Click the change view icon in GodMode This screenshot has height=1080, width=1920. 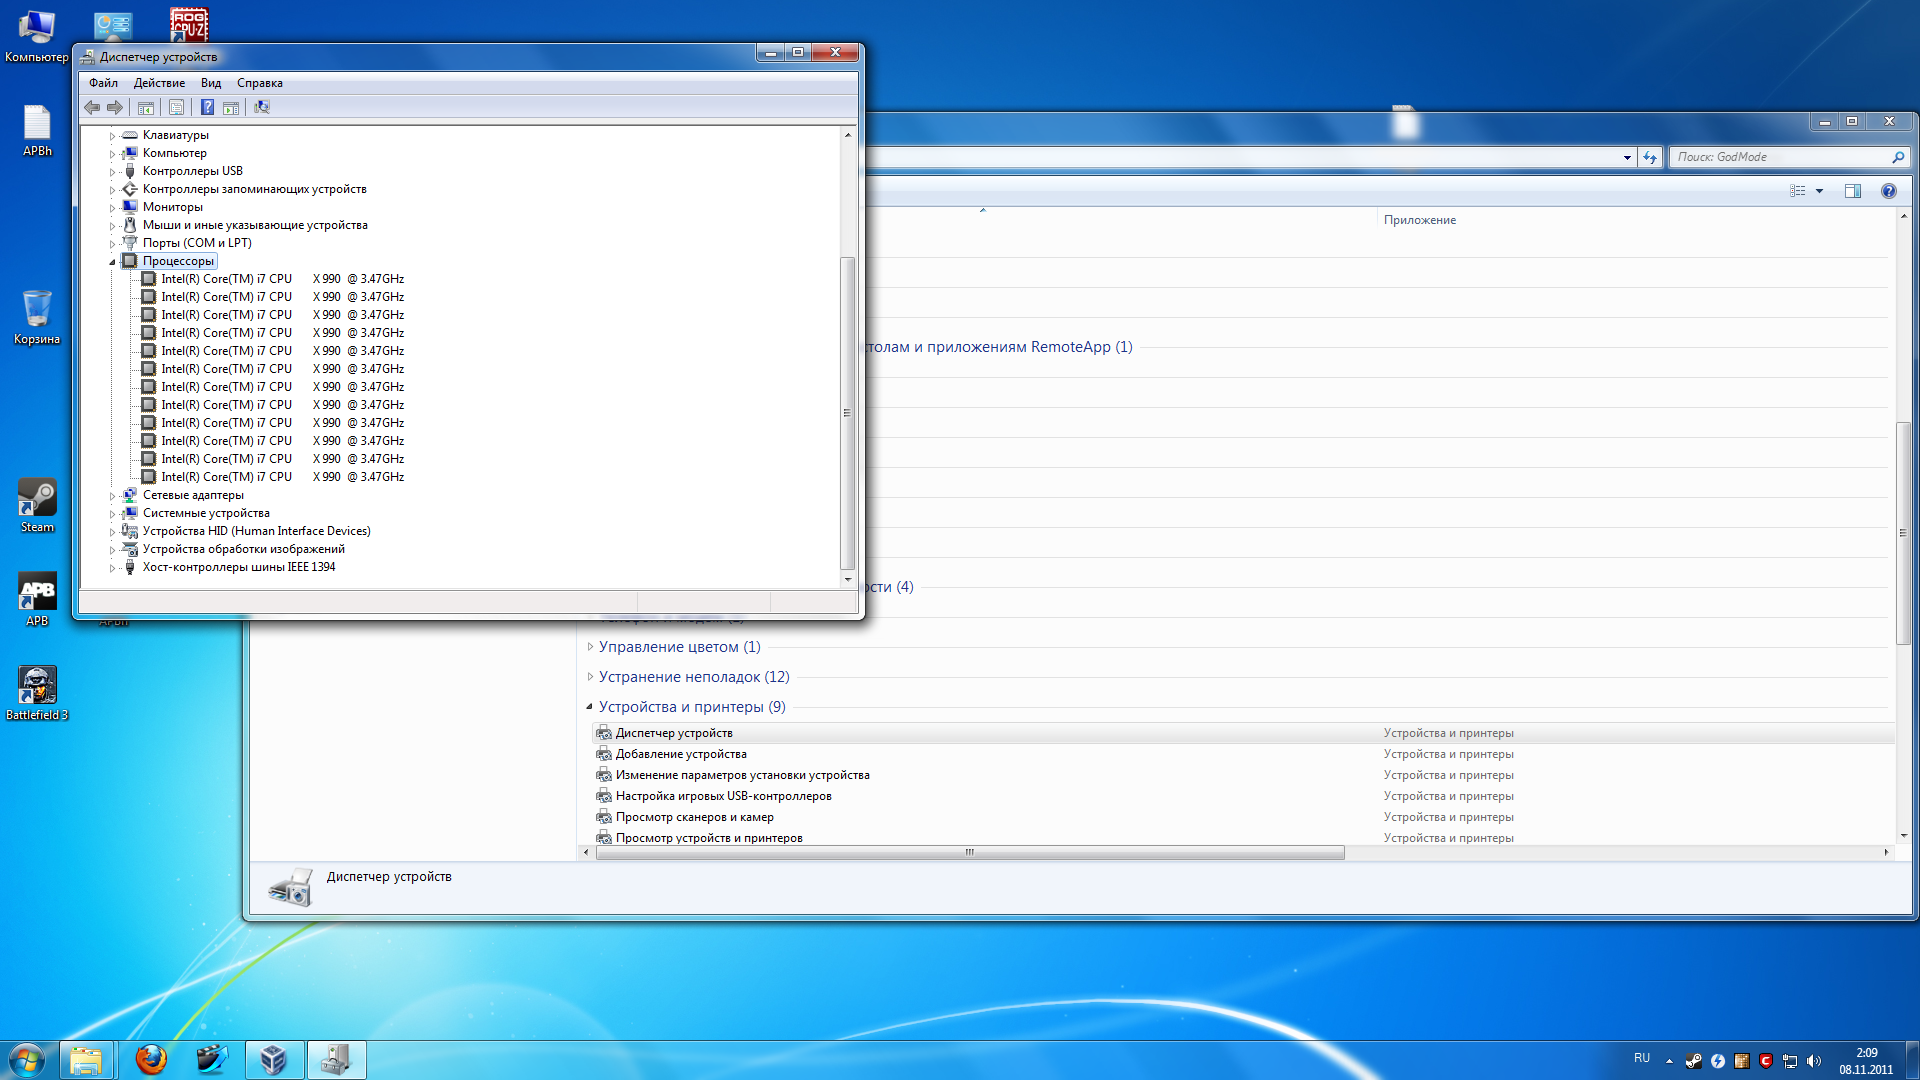point(1798,191)
